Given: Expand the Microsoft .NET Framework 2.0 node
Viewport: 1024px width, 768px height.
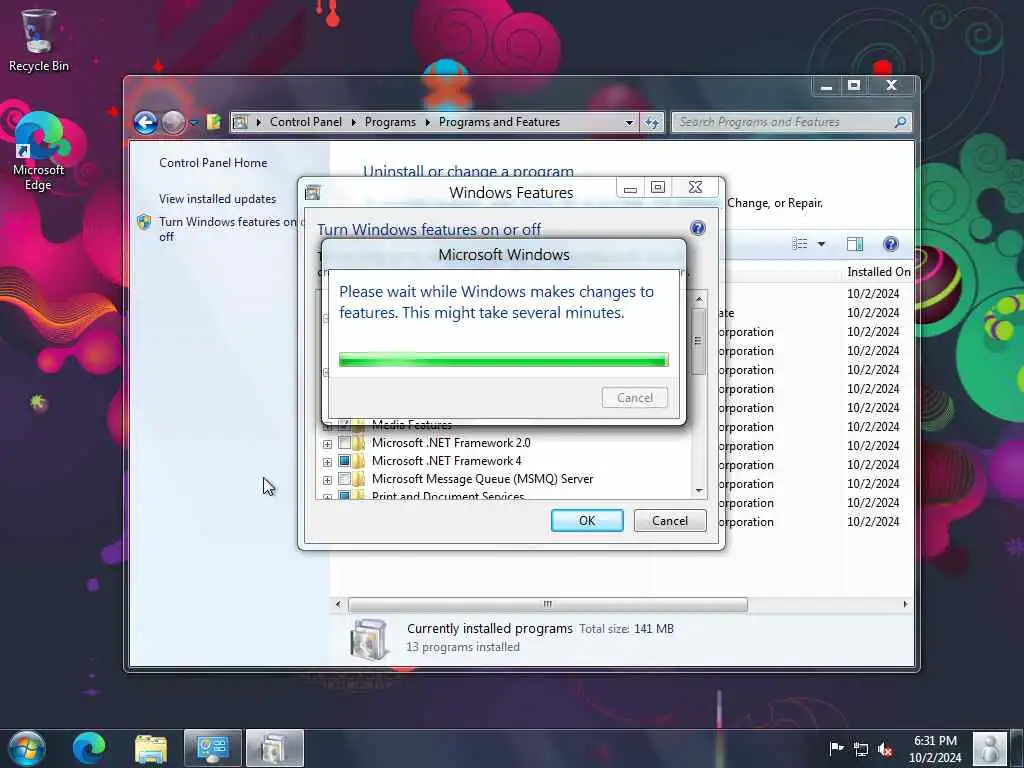Looking at the screenshot, I should click(327, 443).
